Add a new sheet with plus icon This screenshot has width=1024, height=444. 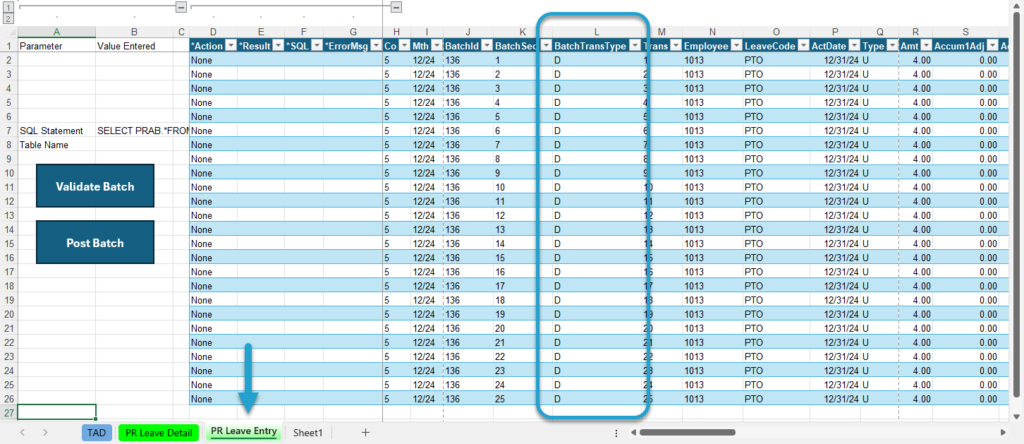pos(366,432)
